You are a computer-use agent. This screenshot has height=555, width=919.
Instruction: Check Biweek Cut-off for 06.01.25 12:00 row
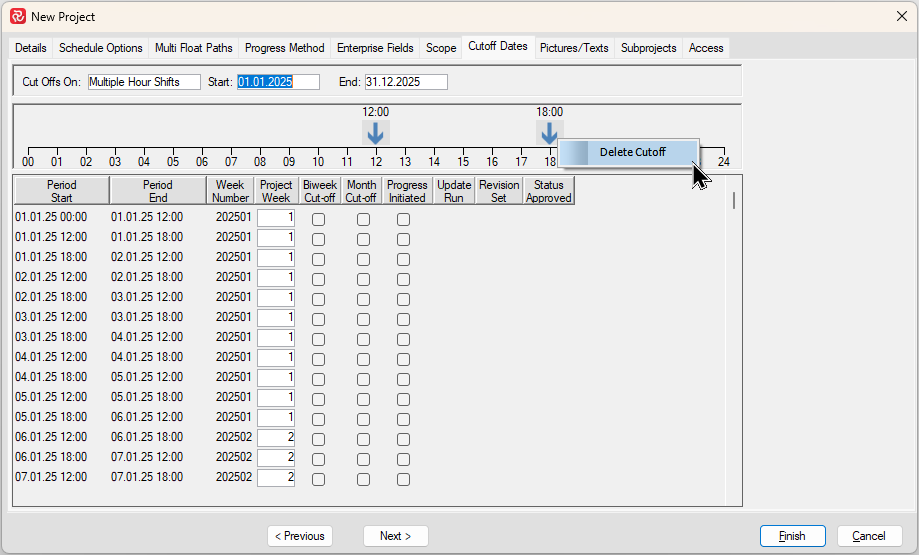(x=318, y=439)
